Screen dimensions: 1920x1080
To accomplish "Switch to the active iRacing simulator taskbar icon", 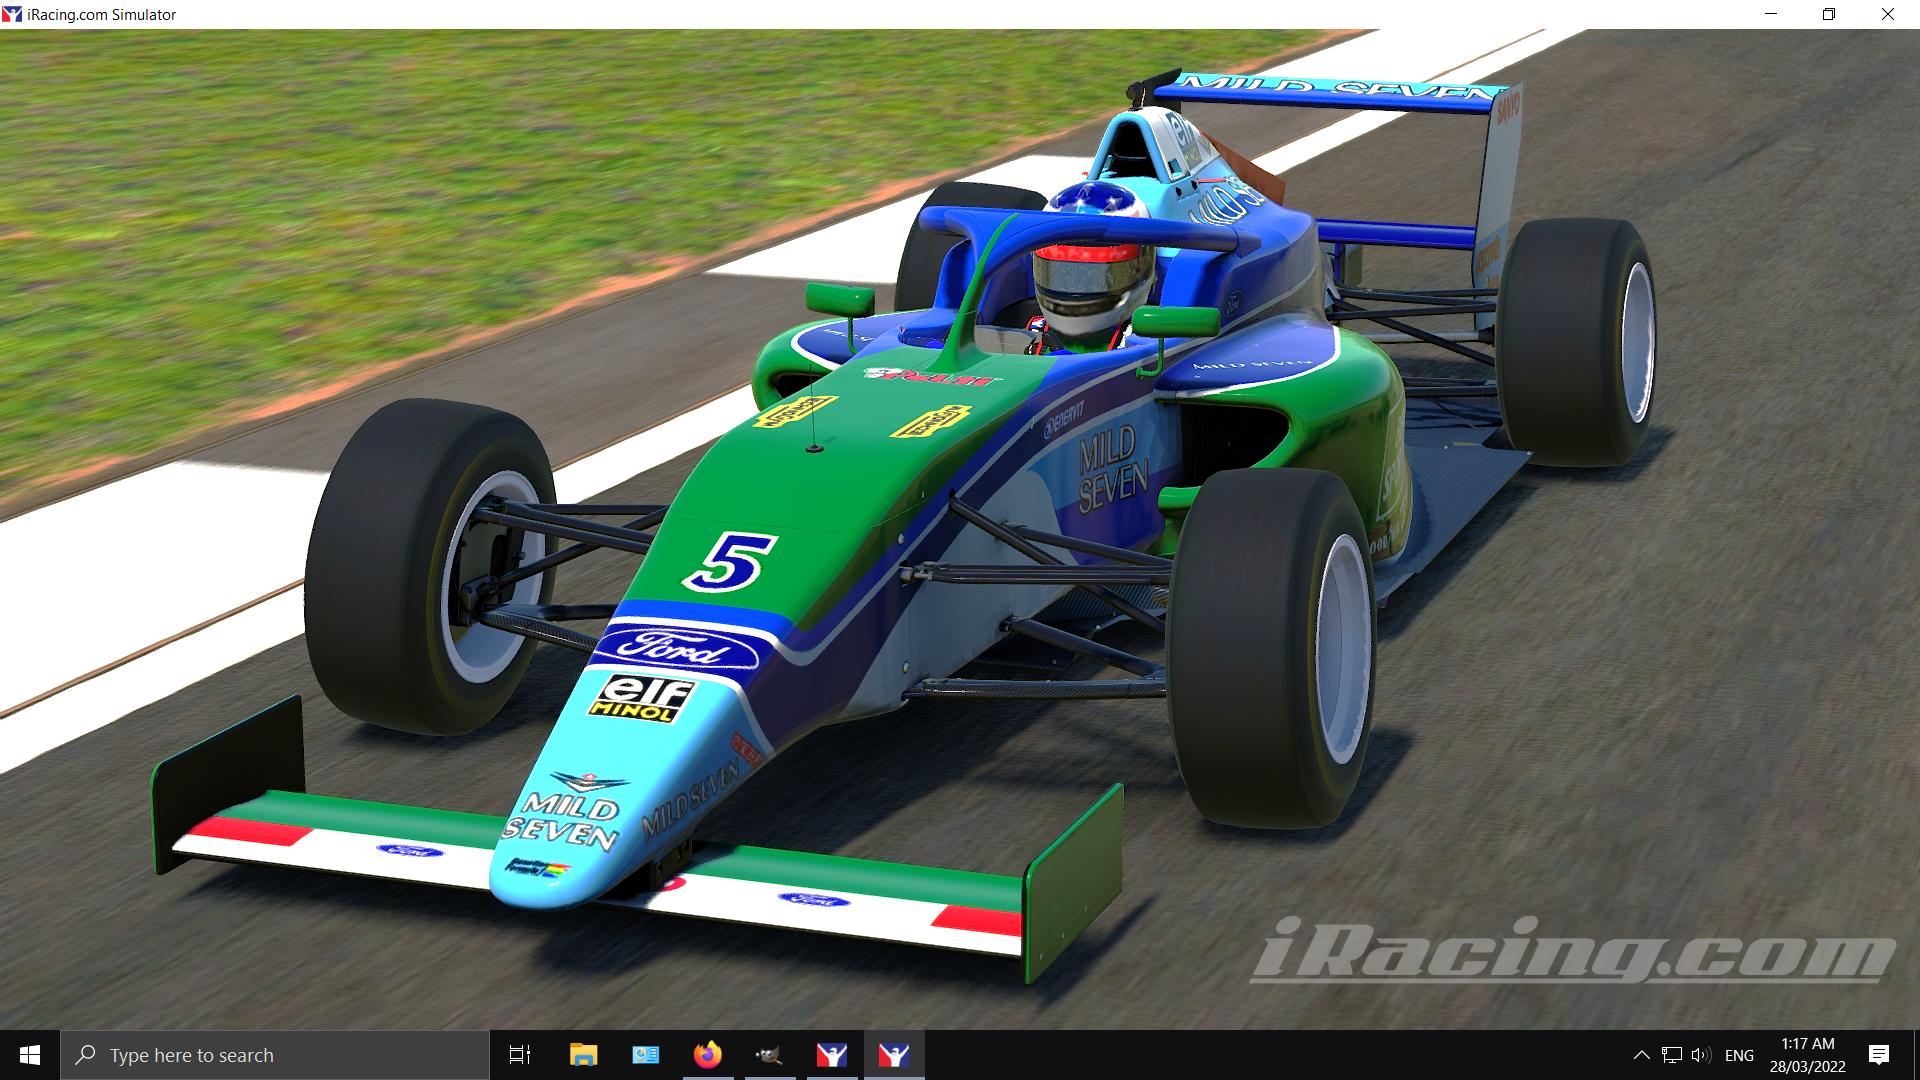I will (x=894, y=1055).
